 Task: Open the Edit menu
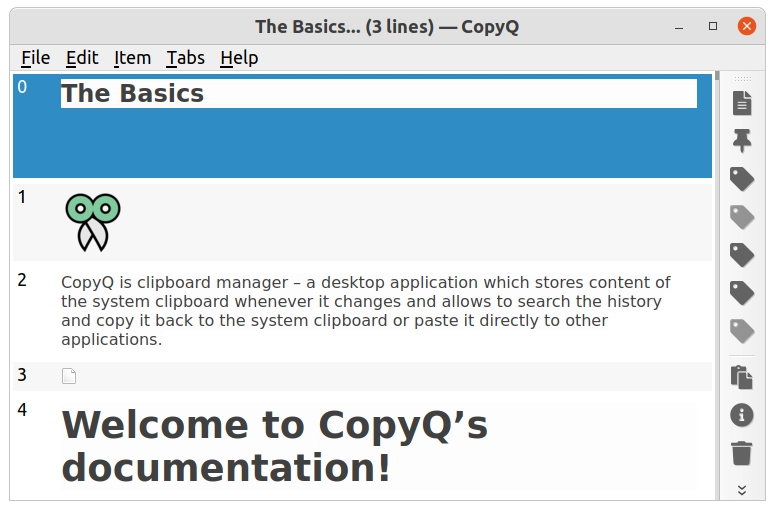[82, 58]
